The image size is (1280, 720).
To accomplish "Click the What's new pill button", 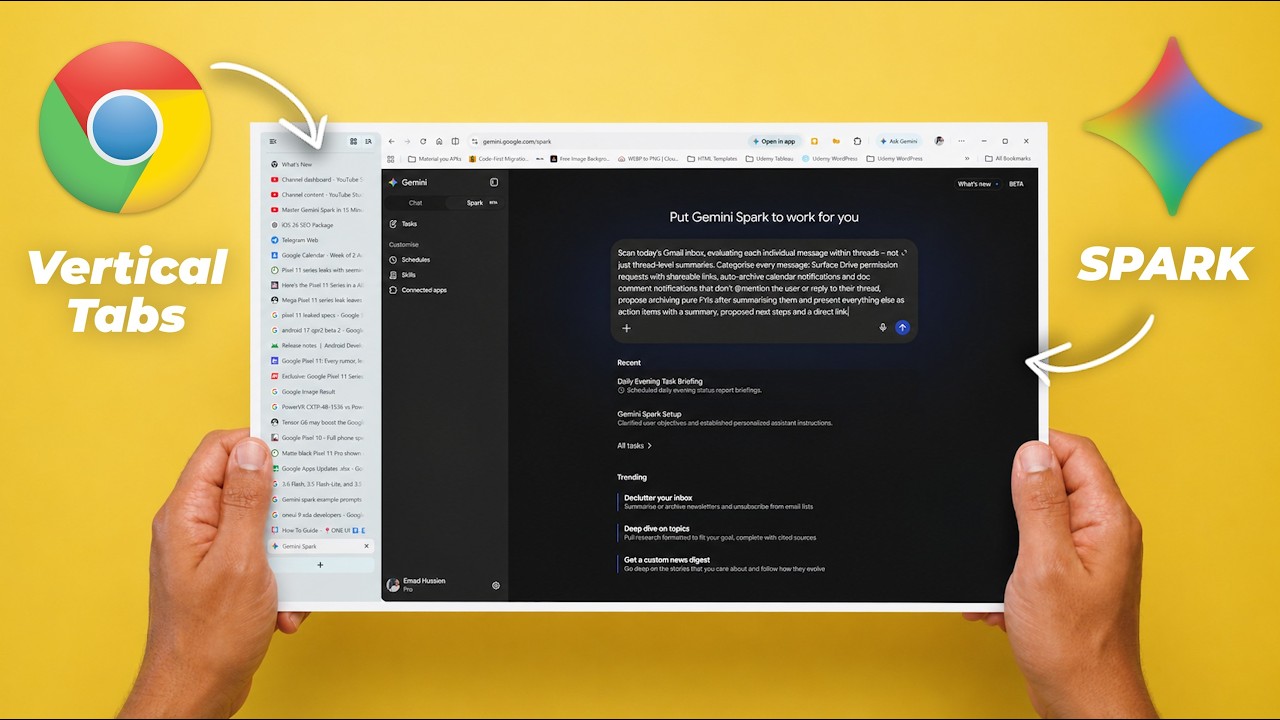I will (x=979, y=184).
